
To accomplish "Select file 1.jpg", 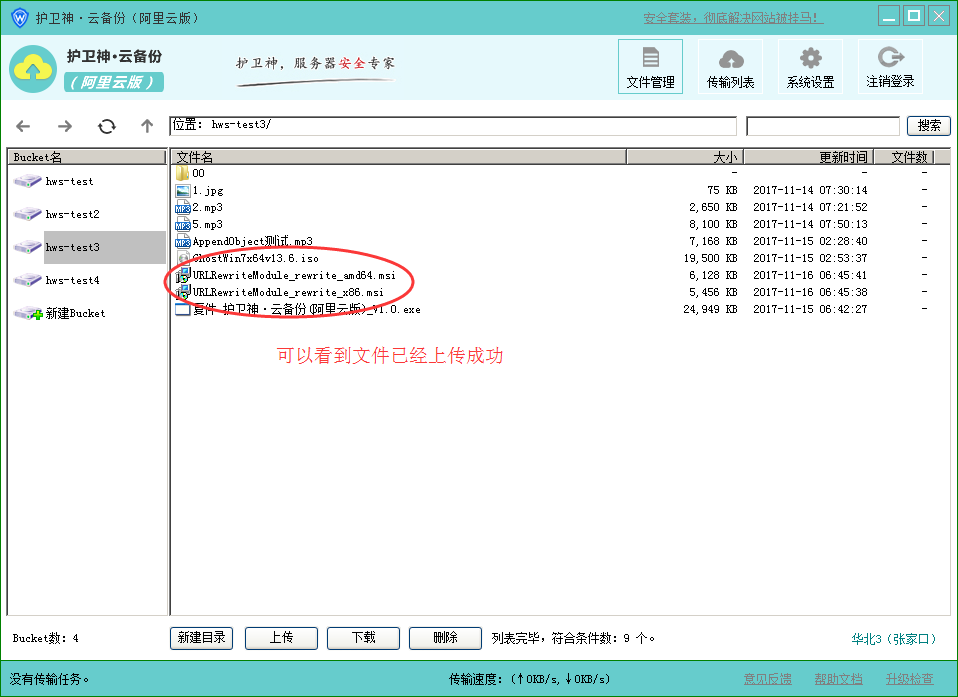I will click(208, 191).
